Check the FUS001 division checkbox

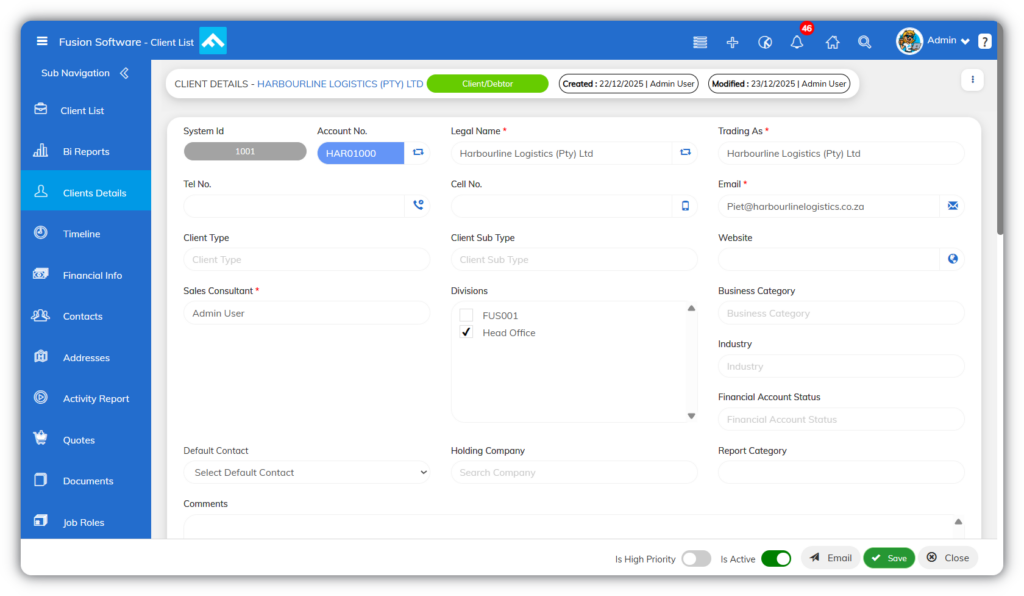(466, 315)
